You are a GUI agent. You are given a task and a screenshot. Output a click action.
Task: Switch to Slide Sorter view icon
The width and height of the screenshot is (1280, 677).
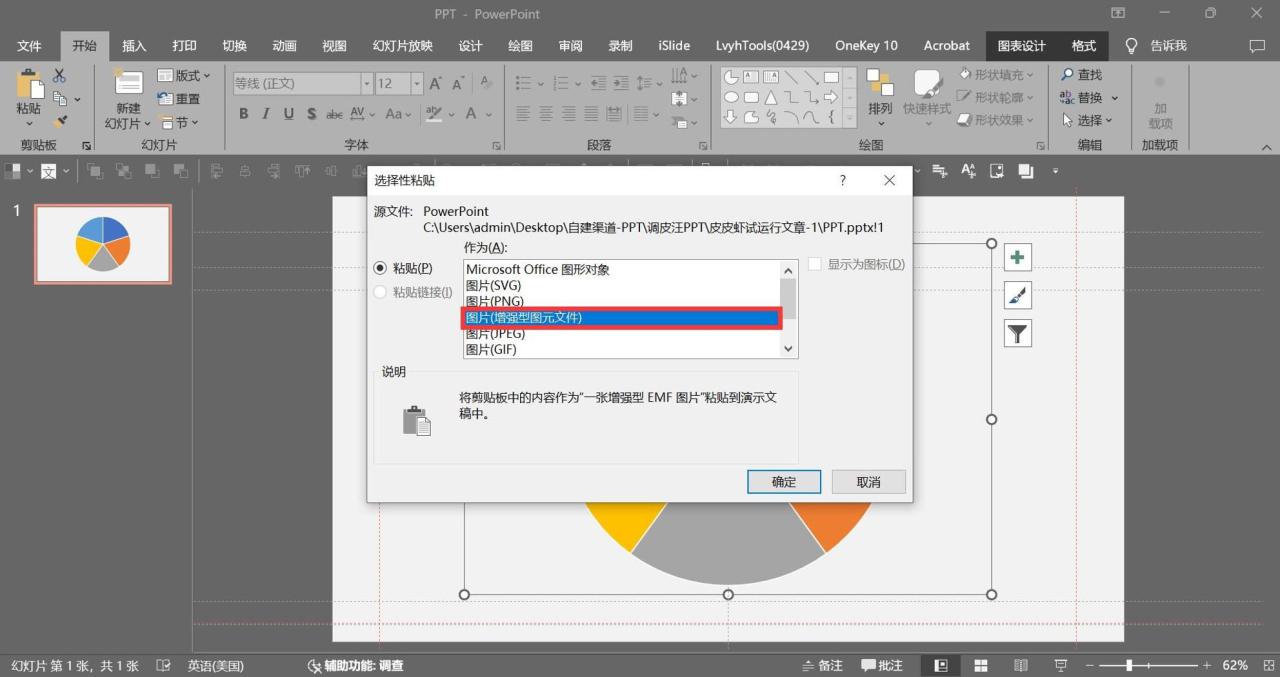point(980,664)
